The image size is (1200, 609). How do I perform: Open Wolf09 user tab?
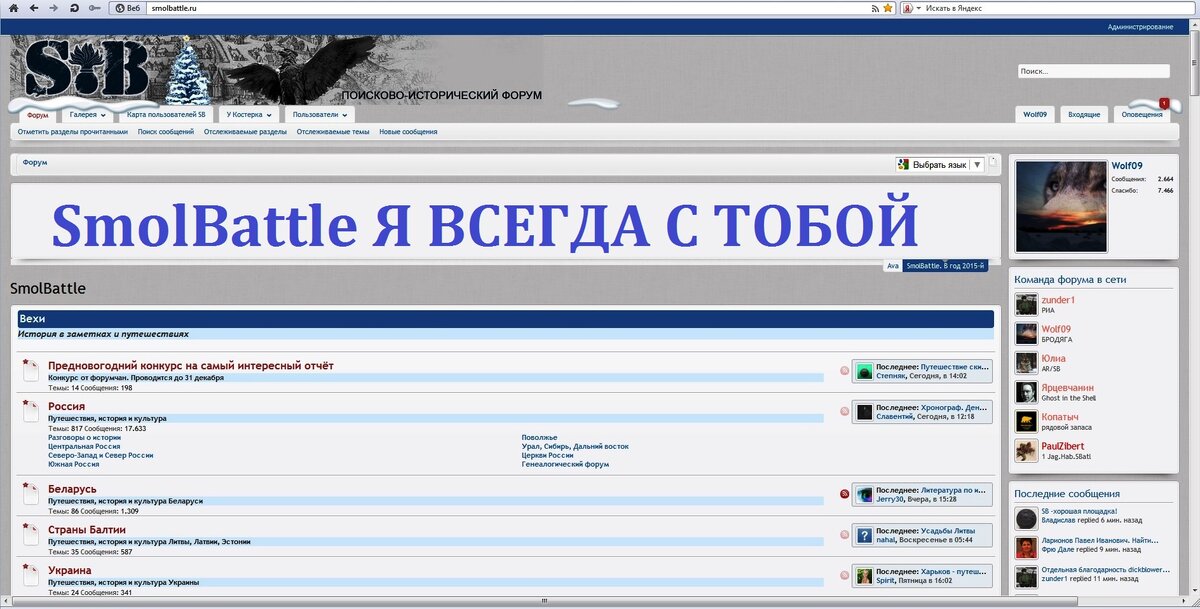1034,115
